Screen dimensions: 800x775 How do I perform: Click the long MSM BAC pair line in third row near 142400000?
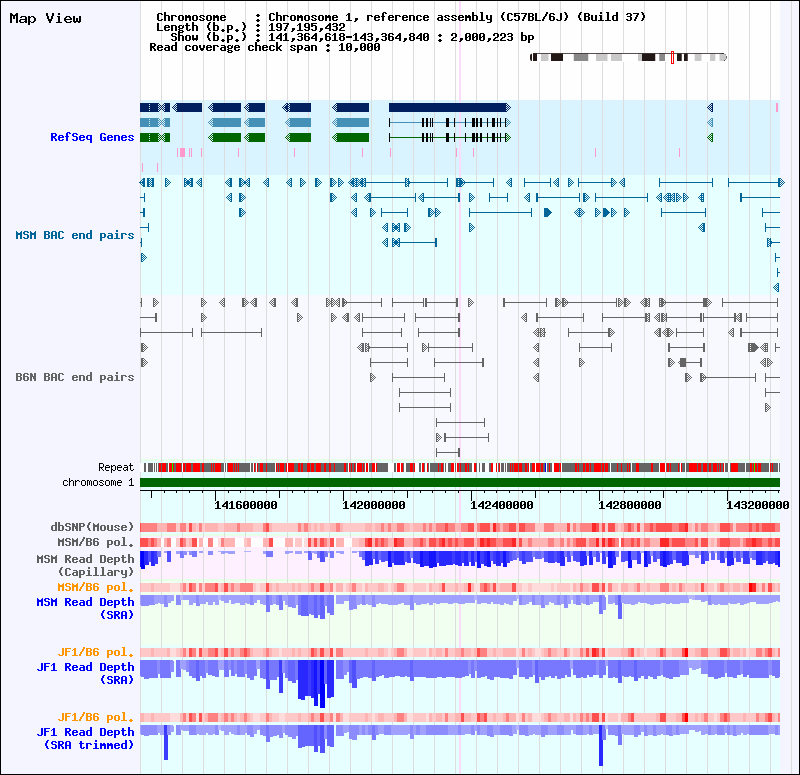click(501, 212)
